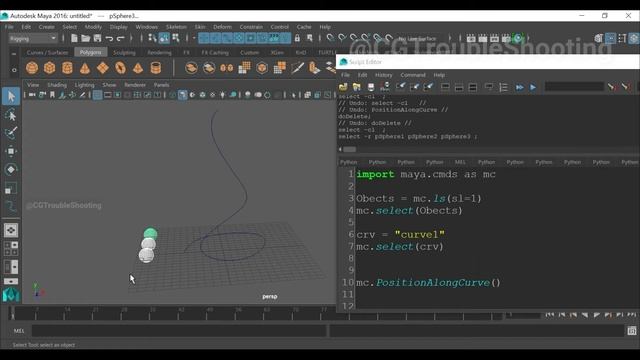640x360 pixels.
Task: Toggle smooth shade all in viewport toolbar
Action: pos(182,95)
